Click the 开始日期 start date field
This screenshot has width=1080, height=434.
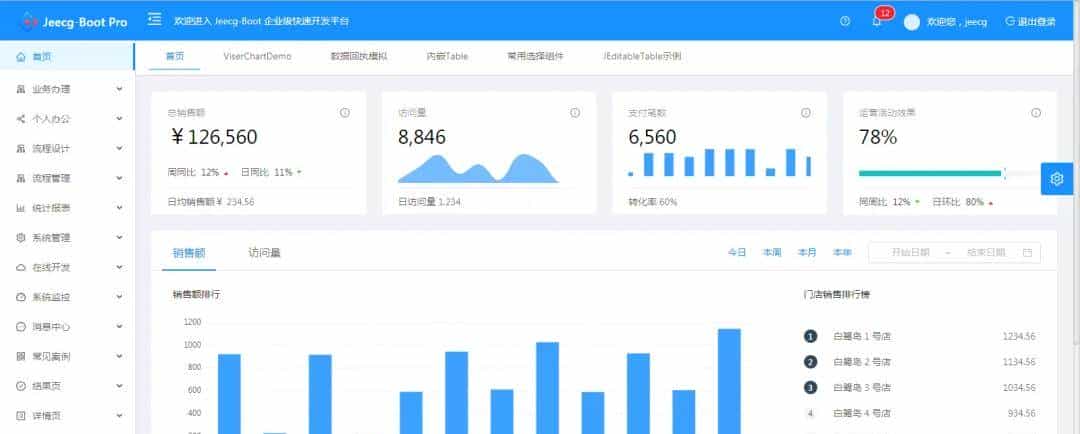911,253
